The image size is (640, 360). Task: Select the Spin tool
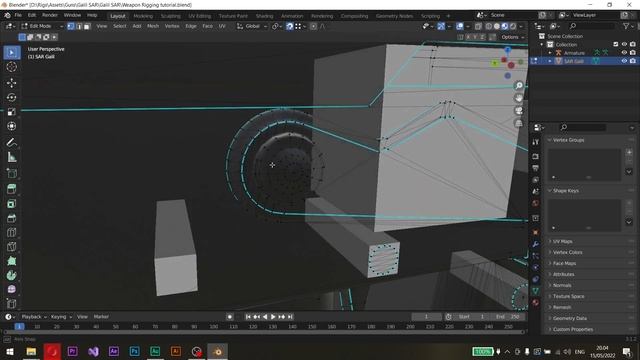11,275
